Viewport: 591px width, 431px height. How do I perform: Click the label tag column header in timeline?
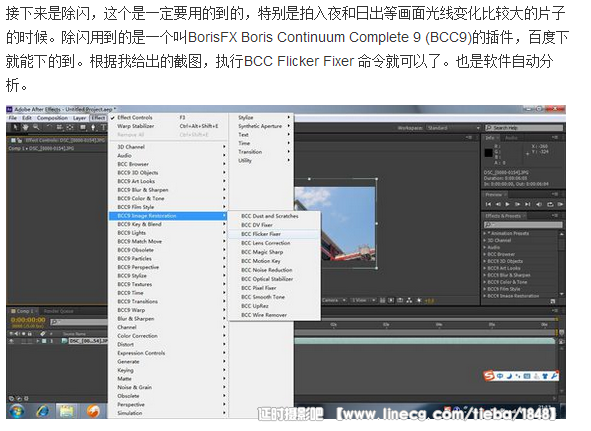[43, 334]
